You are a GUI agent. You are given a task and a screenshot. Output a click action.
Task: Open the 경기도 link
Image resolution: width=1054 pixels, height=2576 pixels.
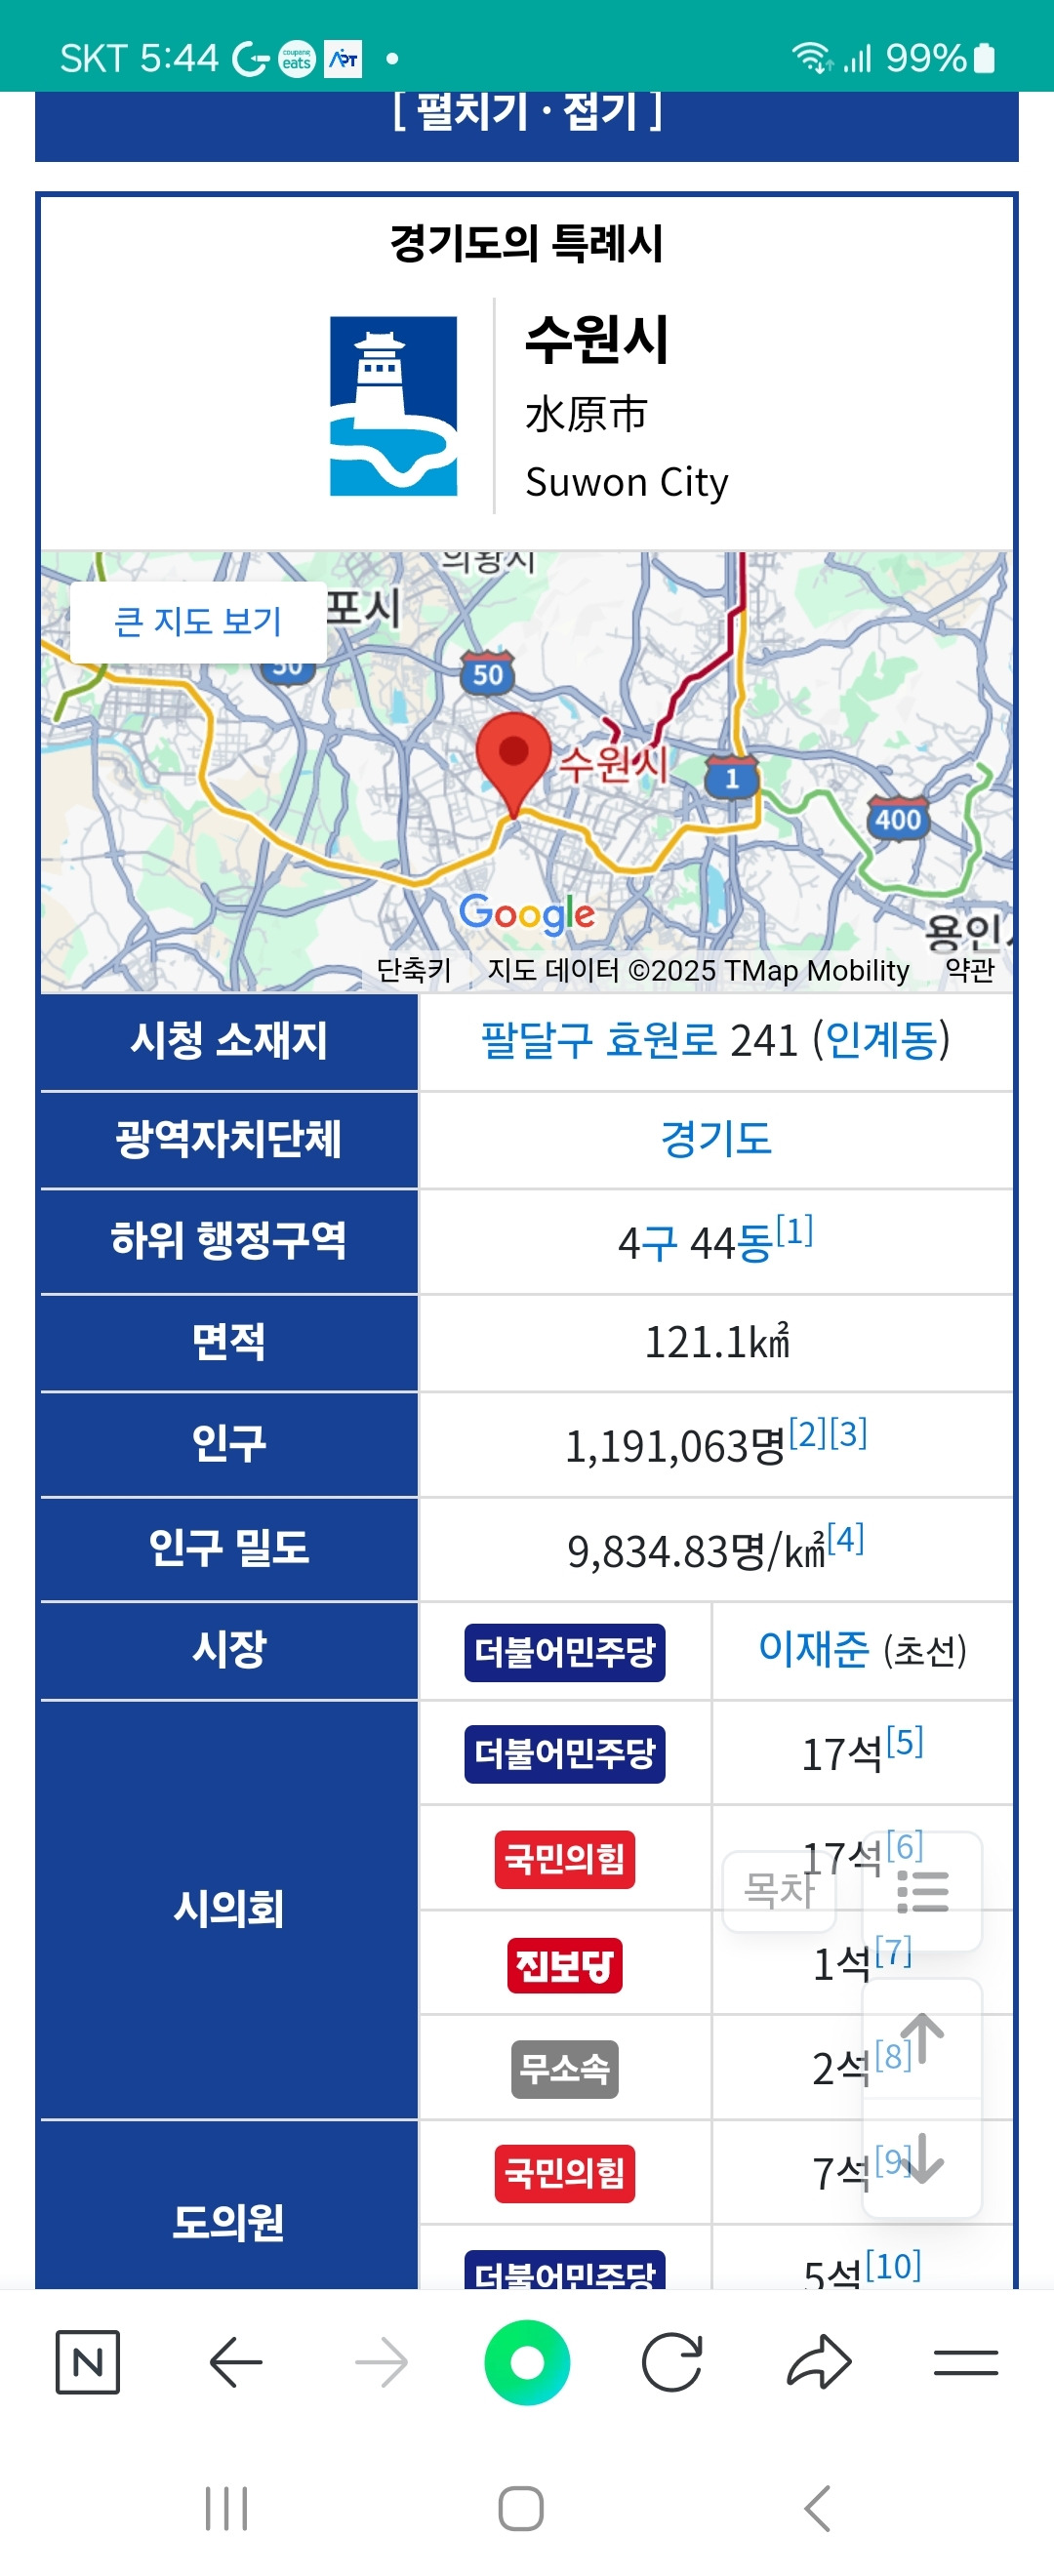(716, 1139)
